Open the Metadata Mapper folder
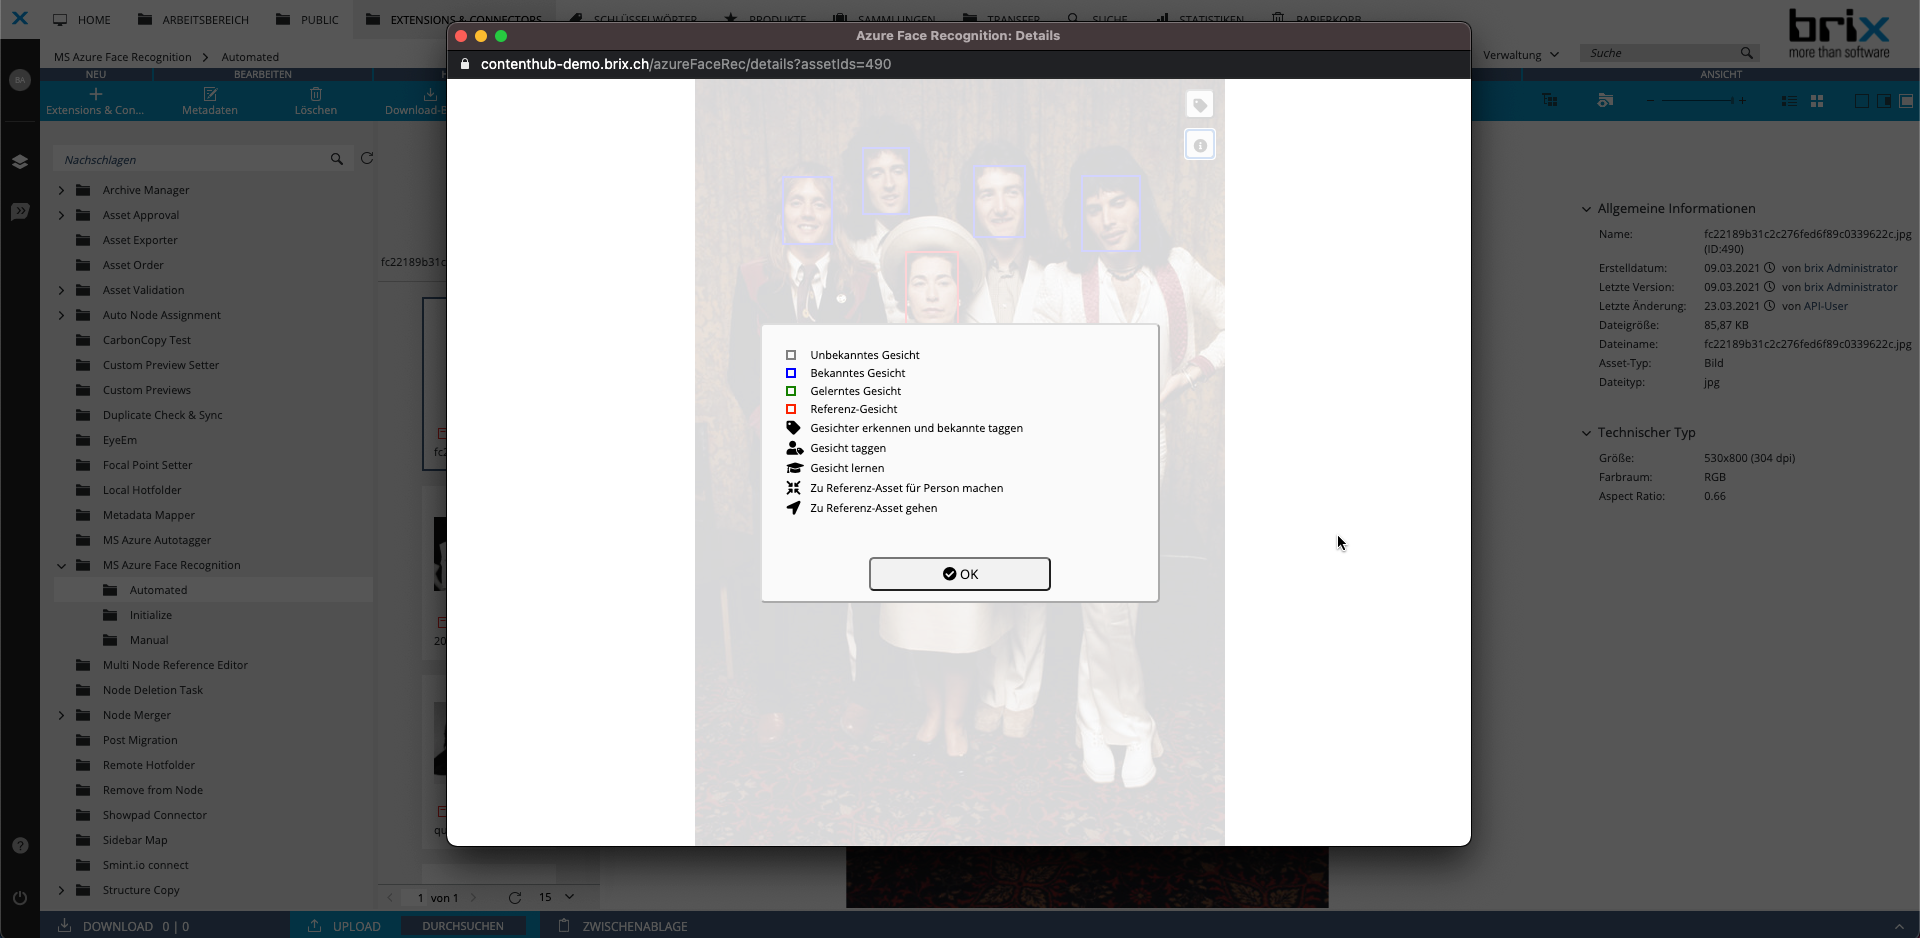 pos(149,515)
